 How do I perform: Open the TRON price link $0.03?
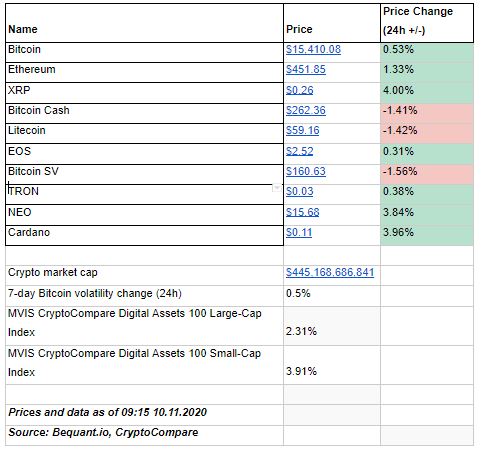pyautogui.click(x=299, y=191)
